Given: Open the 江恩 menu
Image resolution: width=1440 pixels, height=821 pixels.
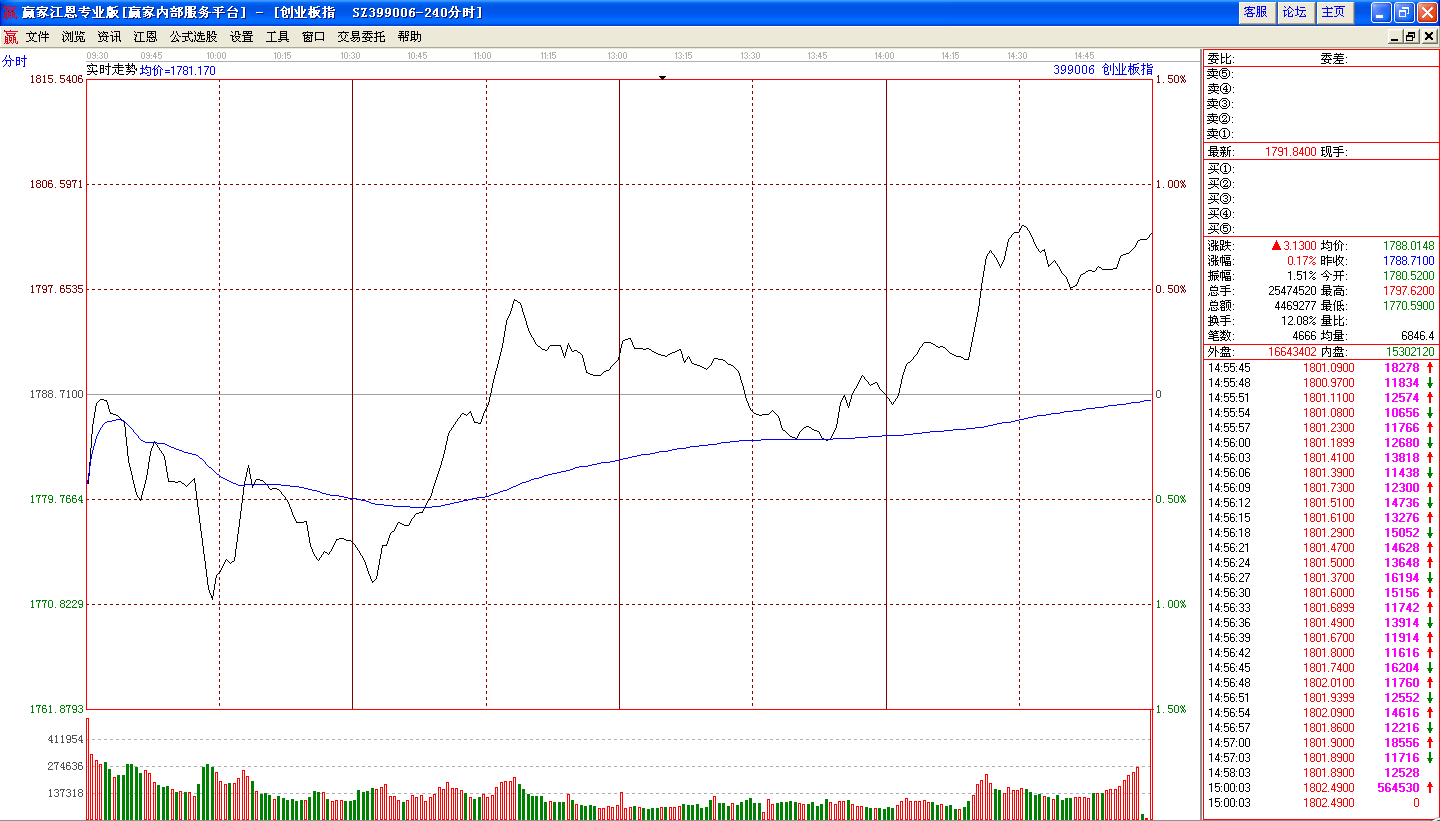Looking at the screenshot, I should click(145, 37).
